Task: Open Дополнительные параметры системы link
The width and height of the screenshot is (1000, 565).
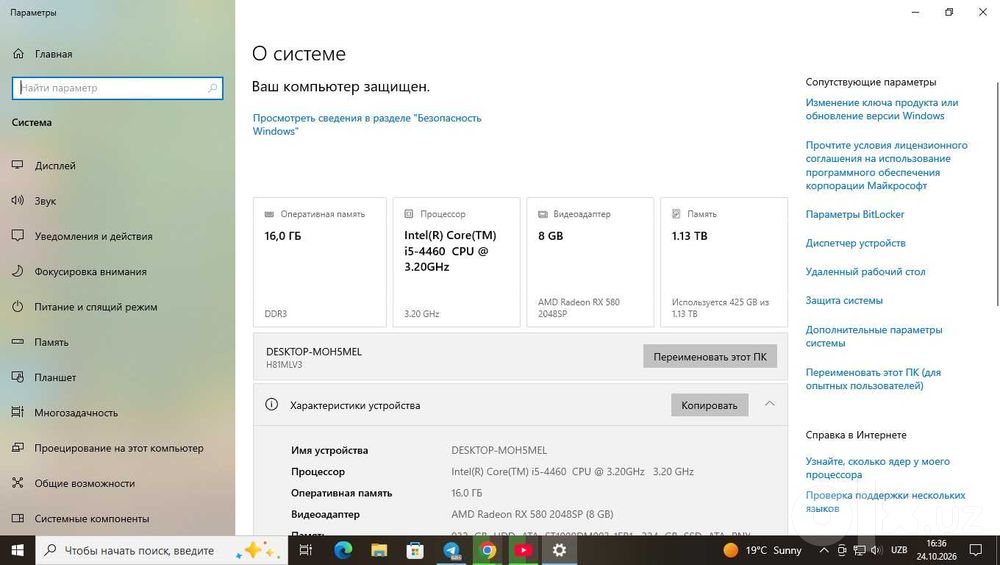Action: 874,336
